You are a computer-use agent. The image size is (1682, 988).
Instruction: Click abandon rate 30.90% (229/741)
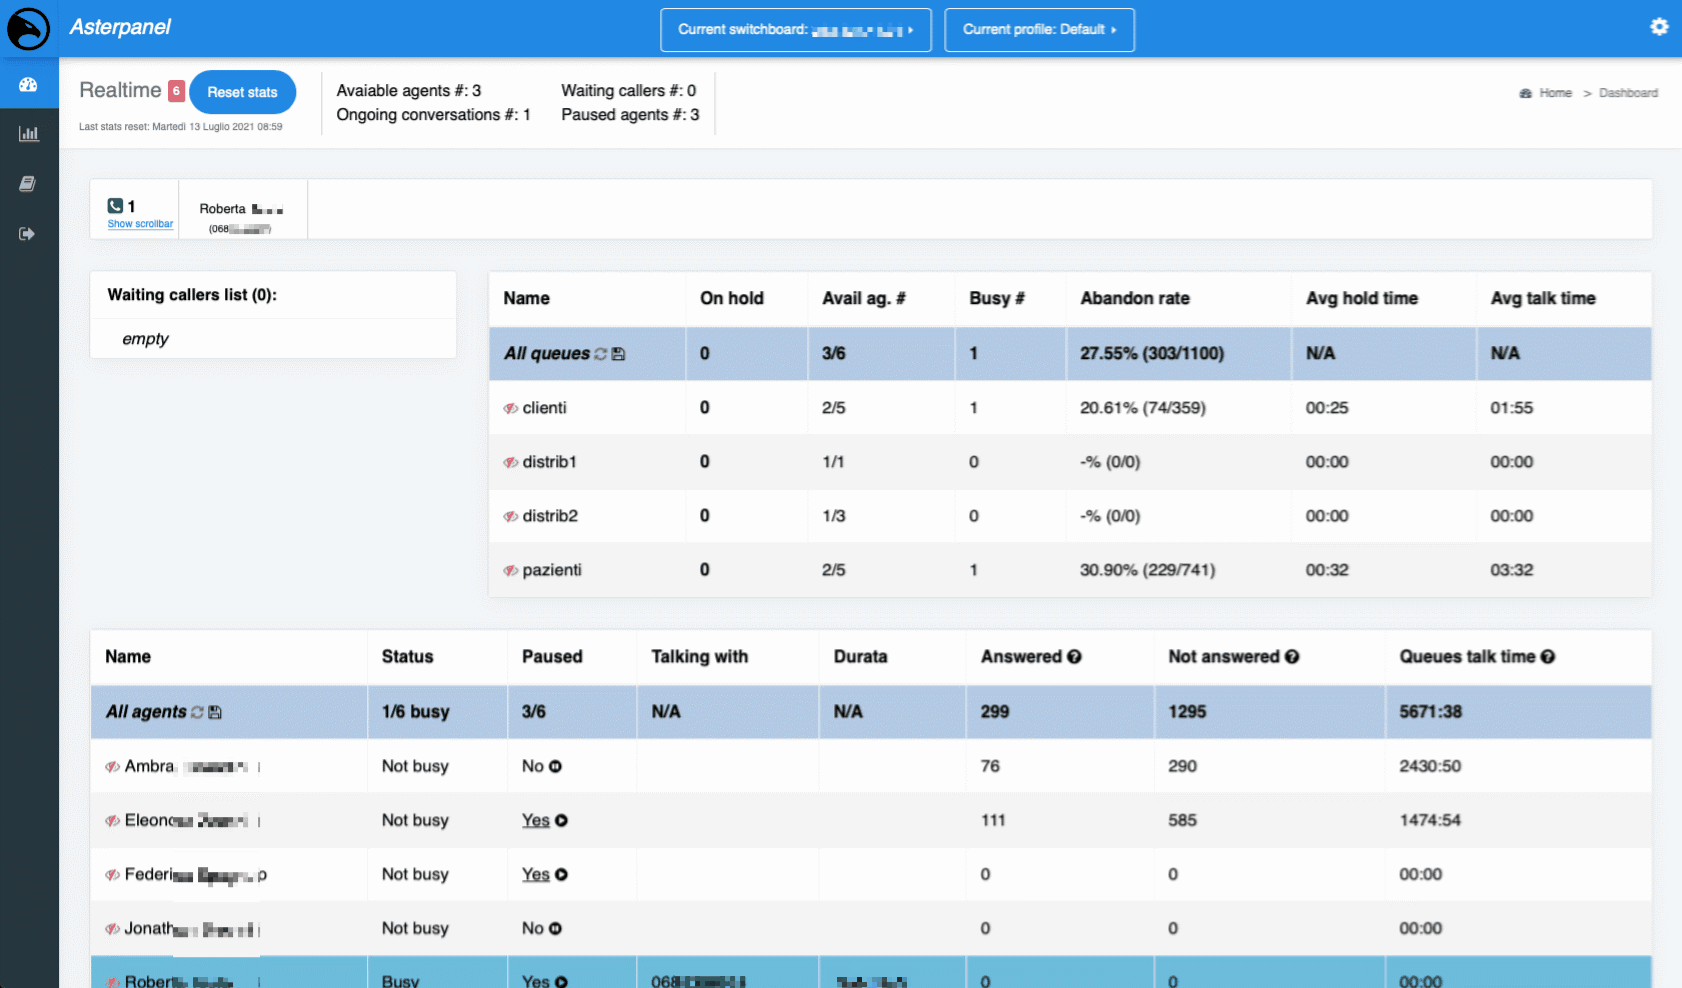[1148, 570]
